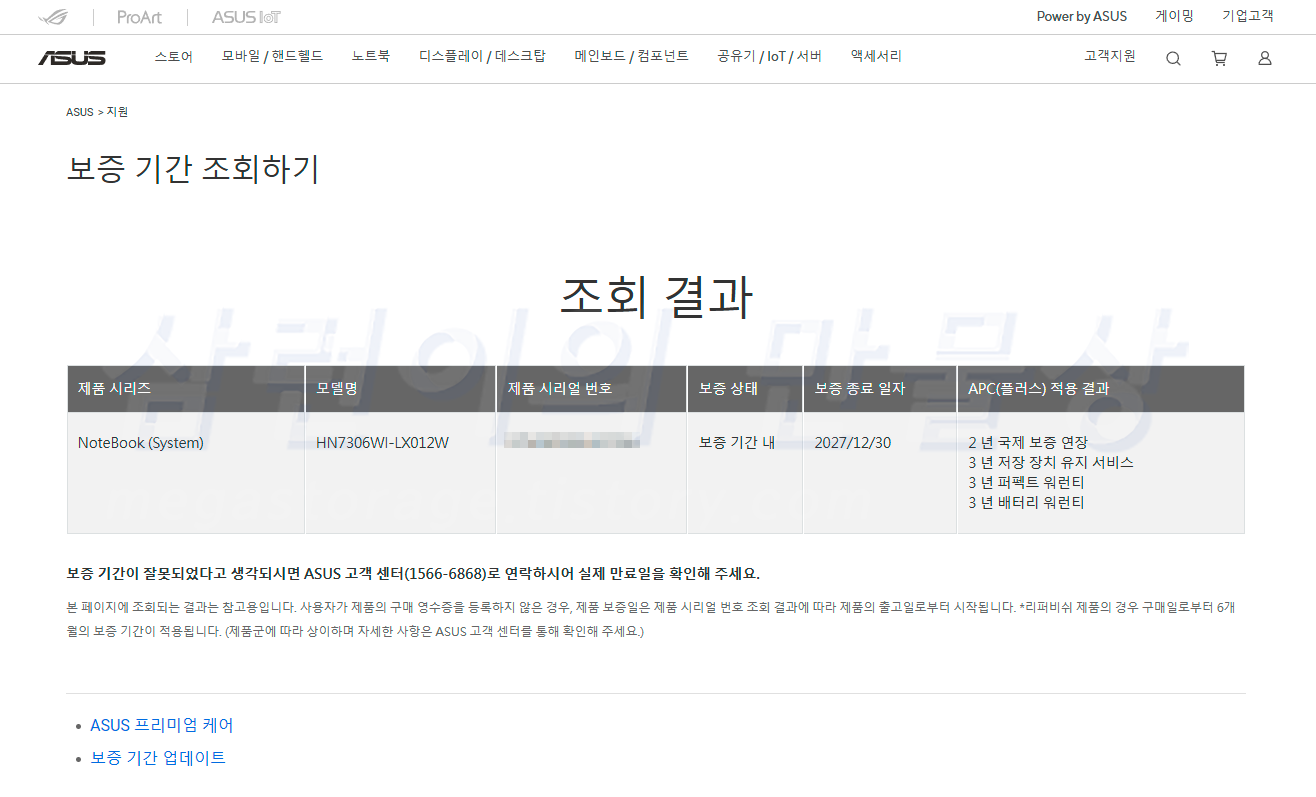The image size is (1316, 797).
Task: Open the 보증 기간 업데이트 link
Action: [x=158, y=757]
